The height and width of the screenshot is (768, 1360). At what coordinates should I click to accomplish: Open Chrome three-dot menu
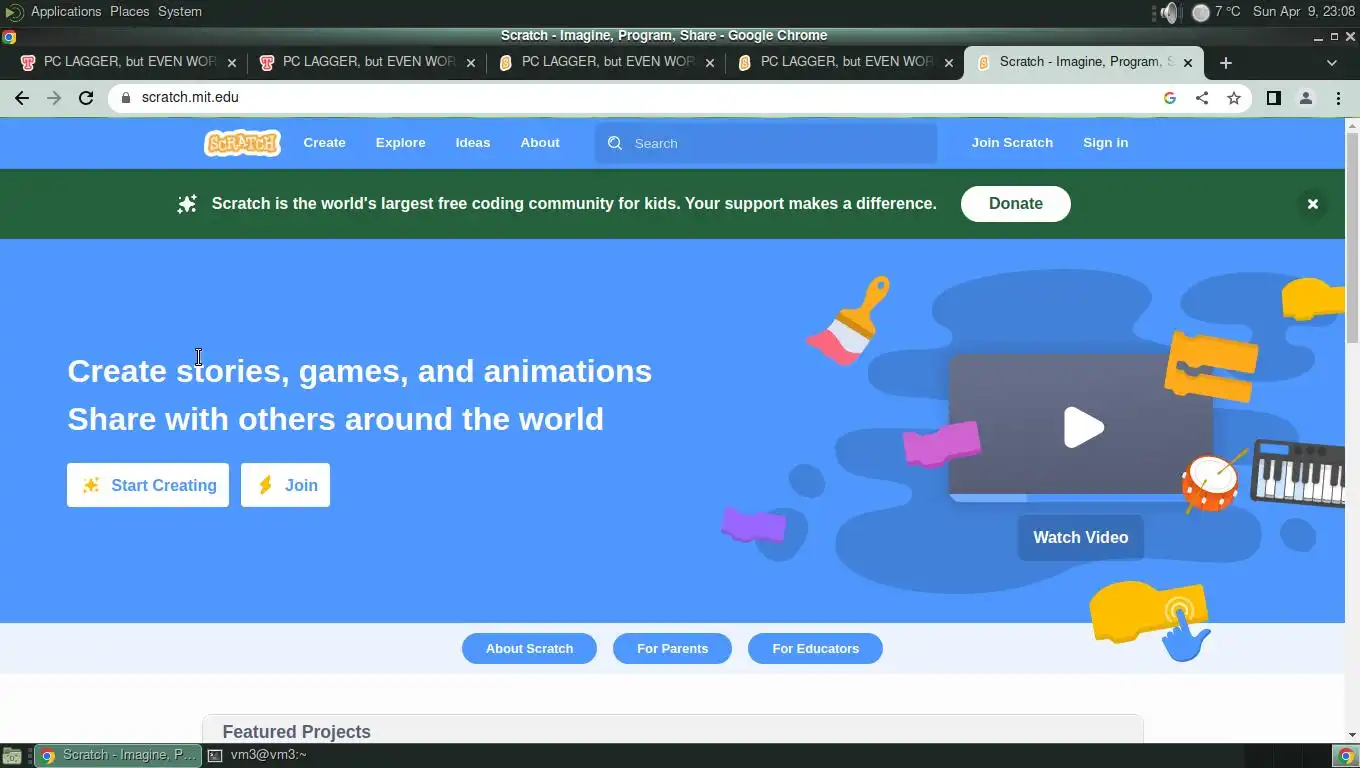pos(1338,98)
